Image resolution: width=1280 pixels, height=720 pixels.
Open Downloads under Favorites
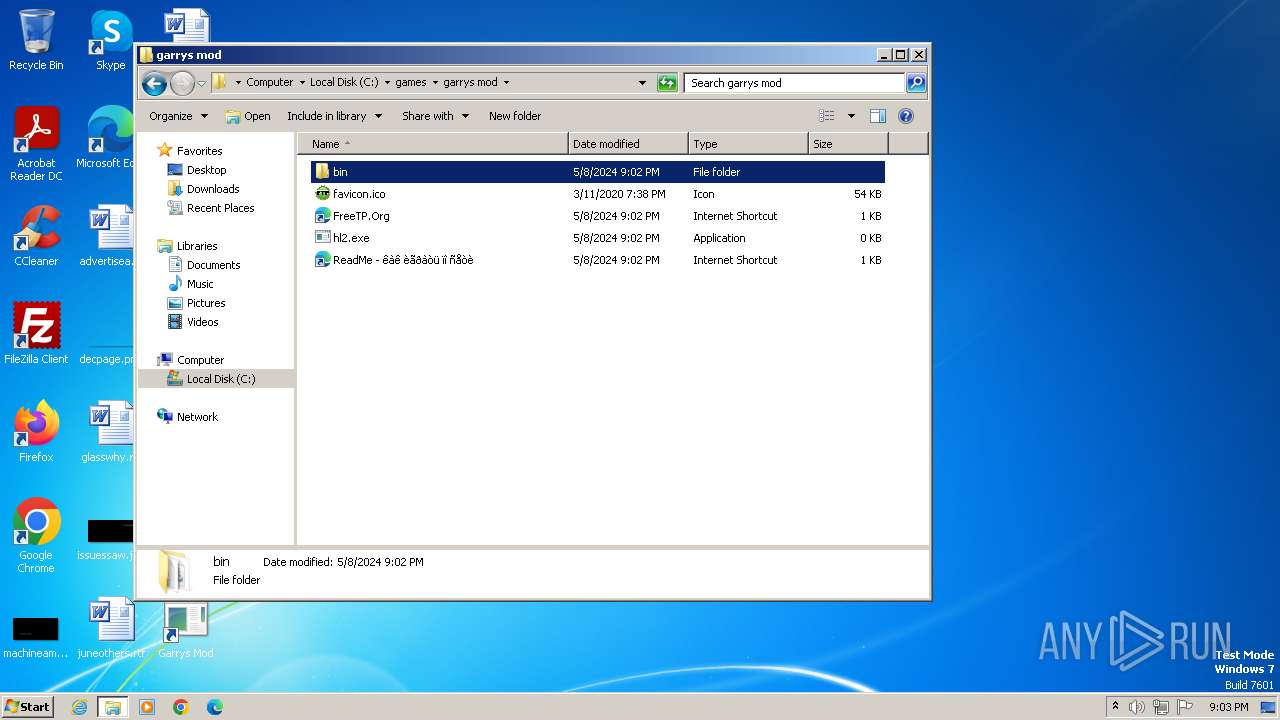click(x=213, y=189)
